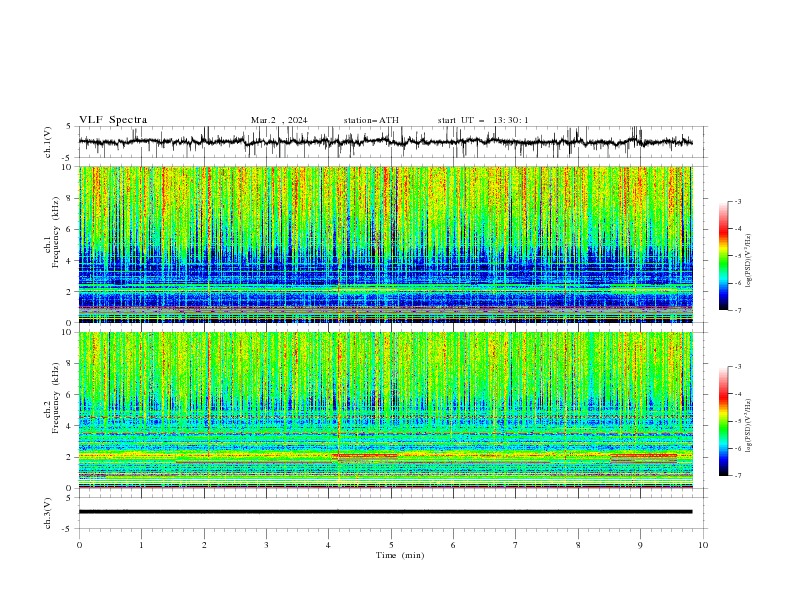
Task: Click the ch.1 'log(PSD)(V²/Hz)' colorbar label
Action: 750,261
